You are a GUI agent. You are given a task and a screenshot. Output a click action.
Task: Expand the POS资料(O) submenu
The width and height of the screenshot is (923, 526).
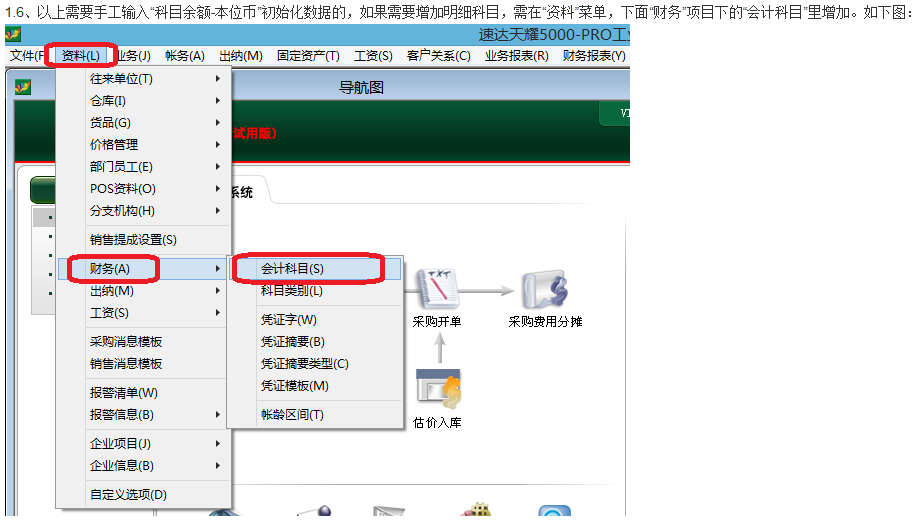tap(144, 189)
